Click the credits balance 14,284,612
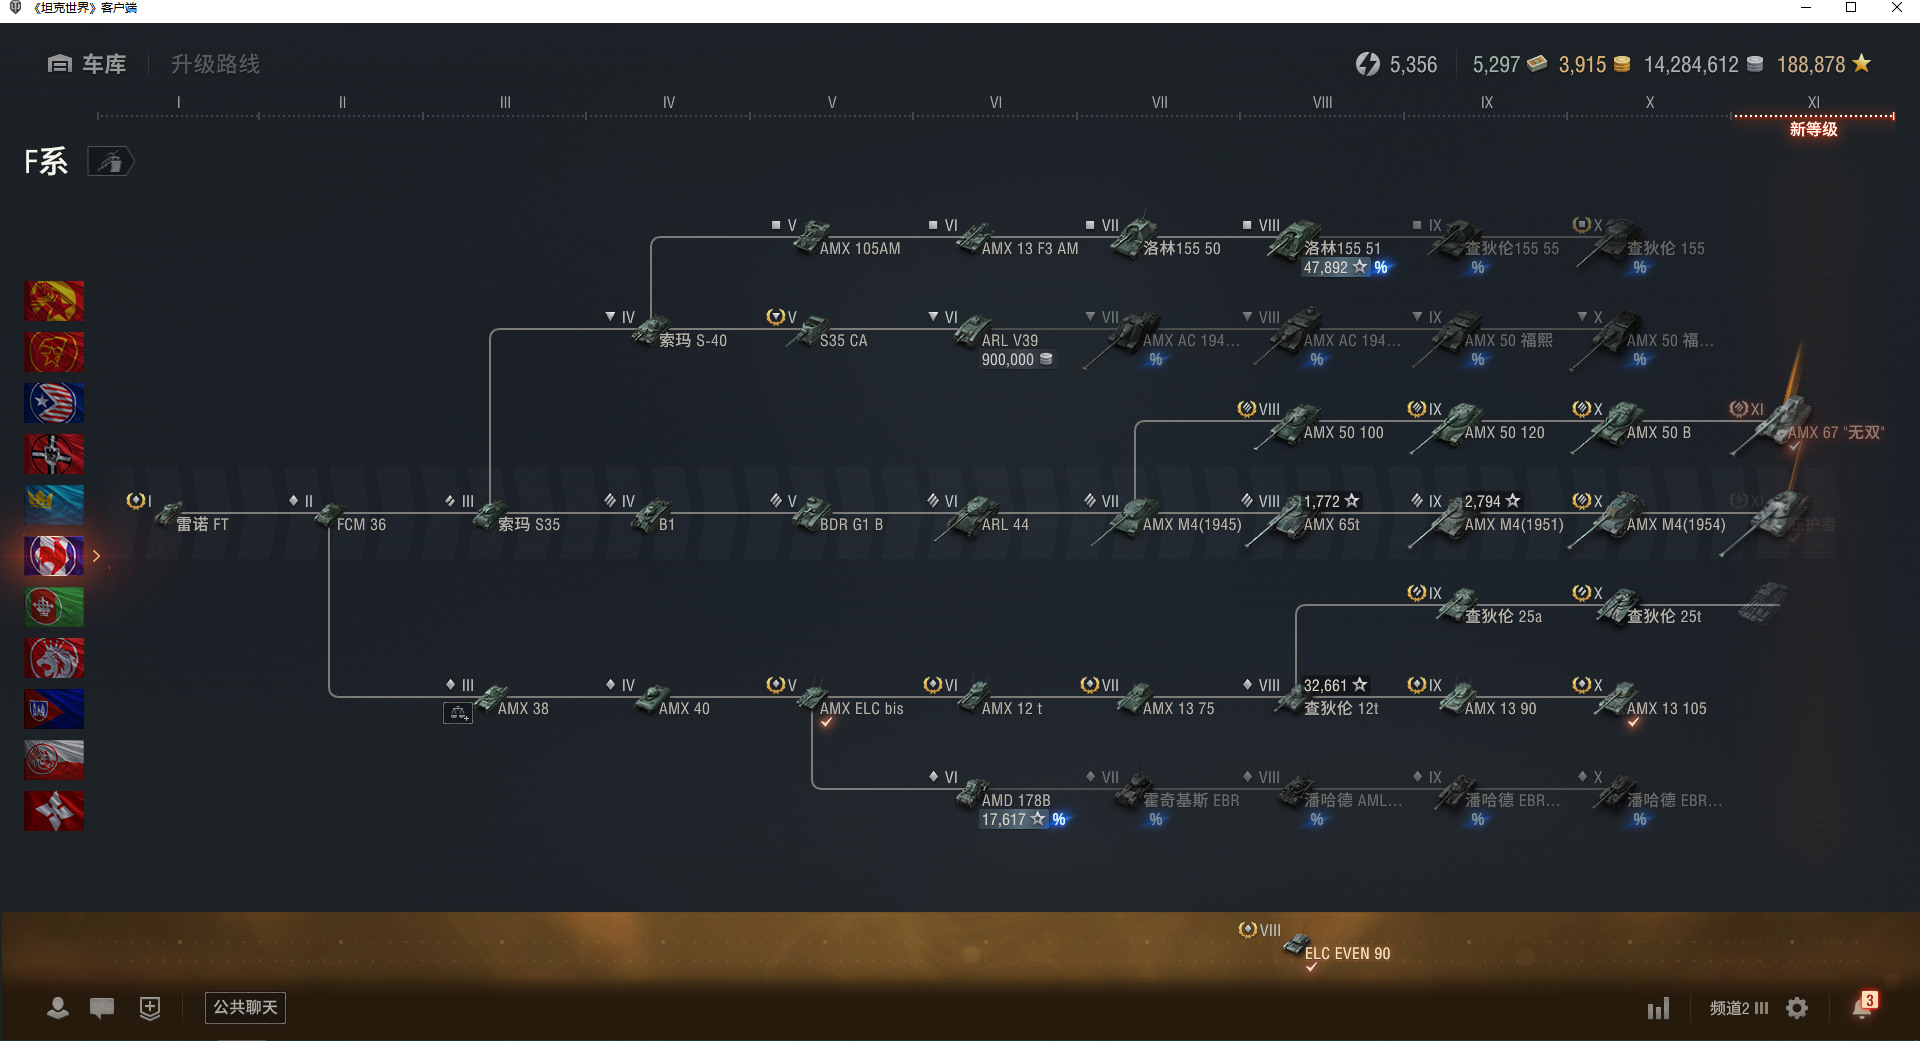The width and height of the screenshot is (1920, 1041). [1703, 65]
